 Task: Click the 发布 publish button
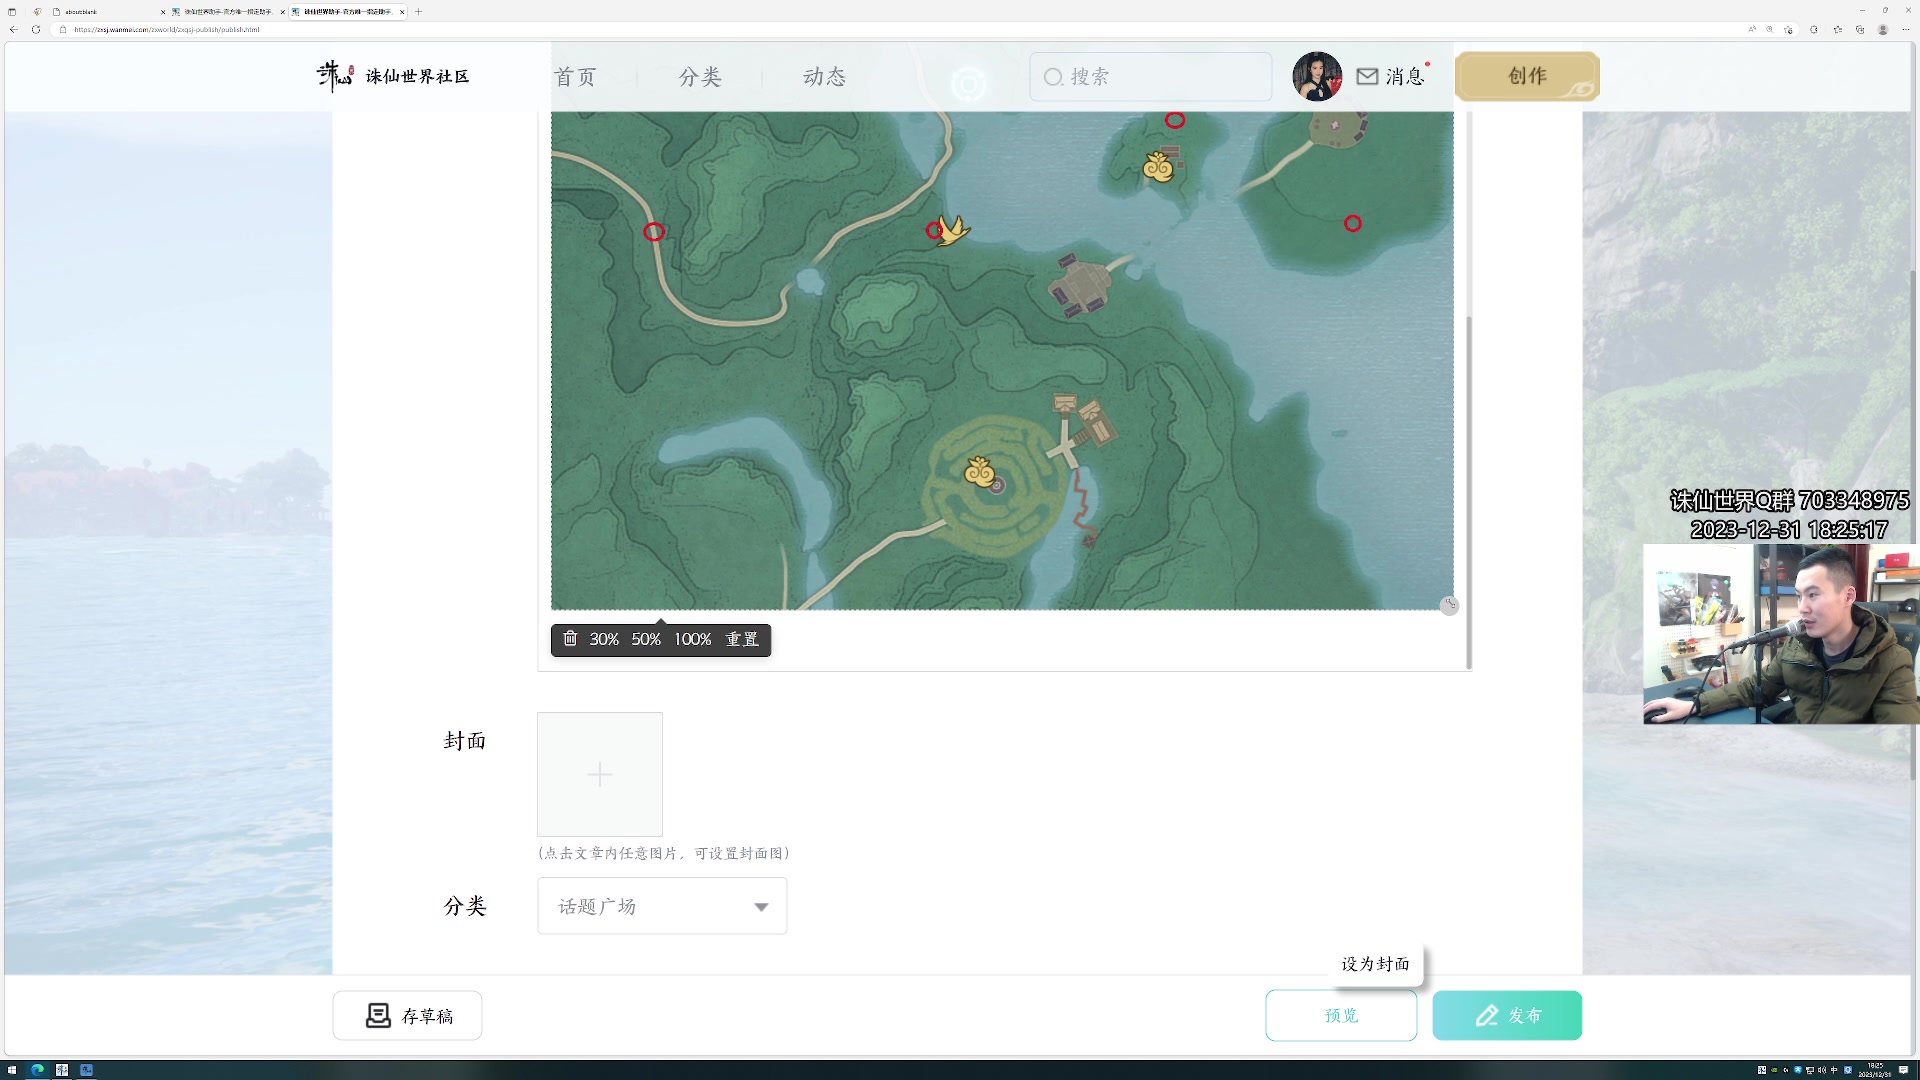[x=1507, y=1015]
